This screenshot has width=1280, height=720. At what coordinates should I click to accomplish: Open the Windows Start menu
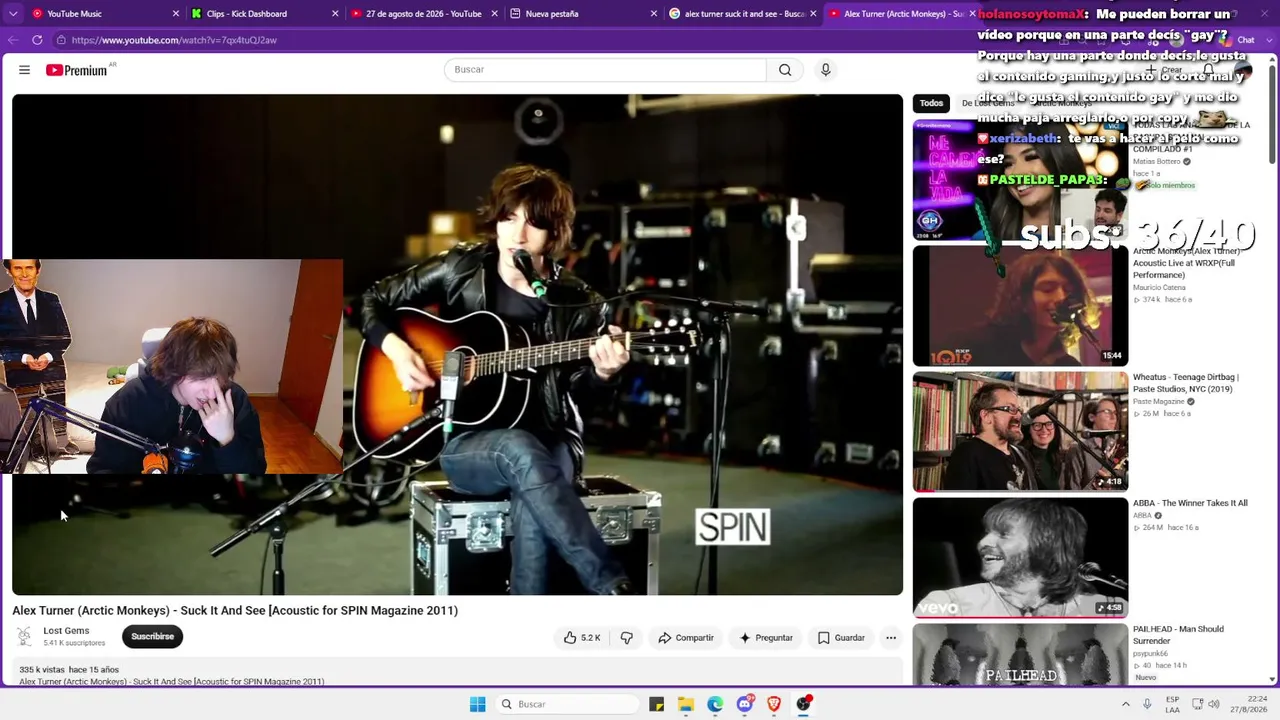[x=478, y=704]
